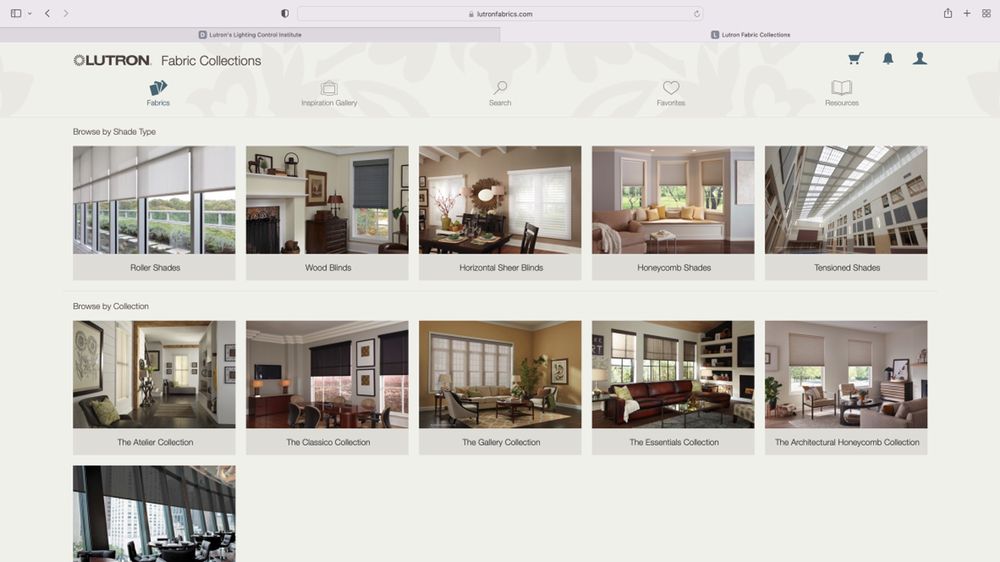This screenshot has width=1000, height=562.
Task: Click the lutronfabrics.com address bar
Action: click(500, 14)
